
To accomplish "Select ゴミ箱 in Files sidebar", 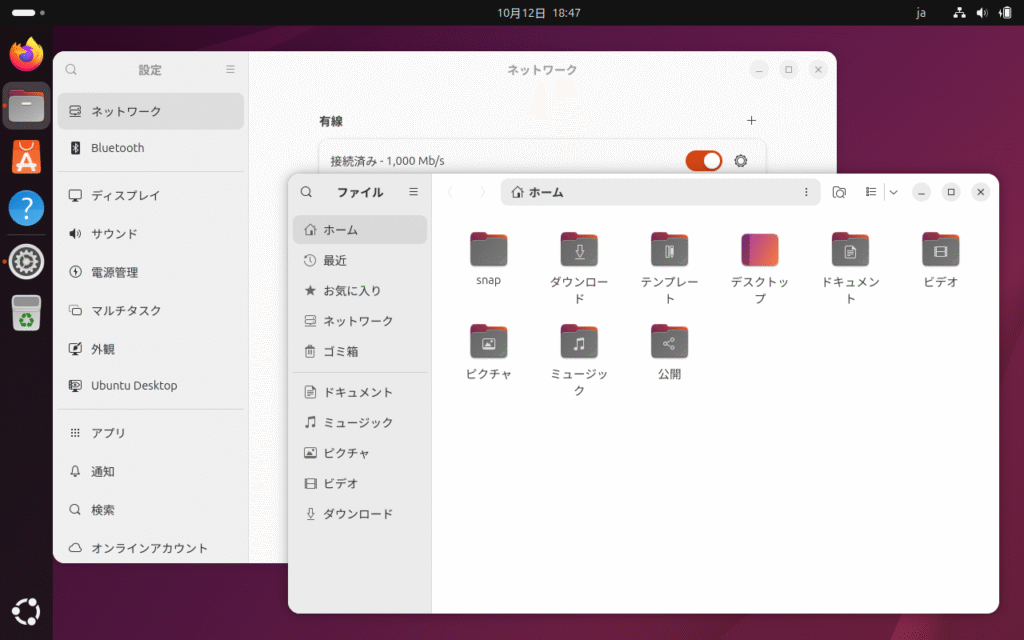I will [340, 351].
